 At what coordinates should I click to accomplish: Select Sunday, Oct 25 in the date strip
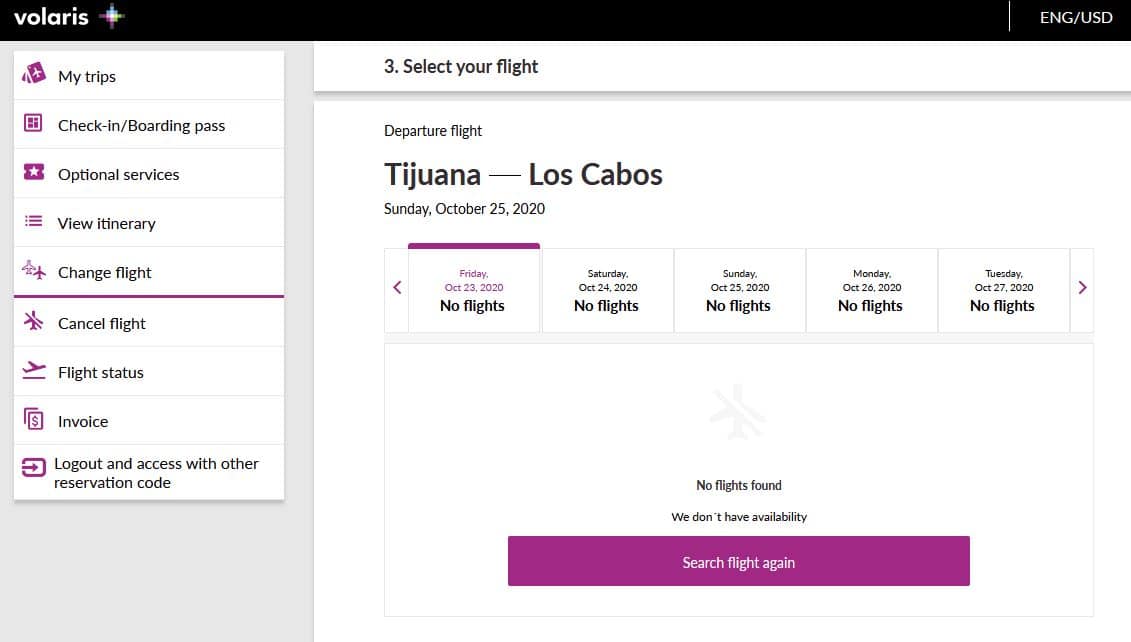coord(739,290)
